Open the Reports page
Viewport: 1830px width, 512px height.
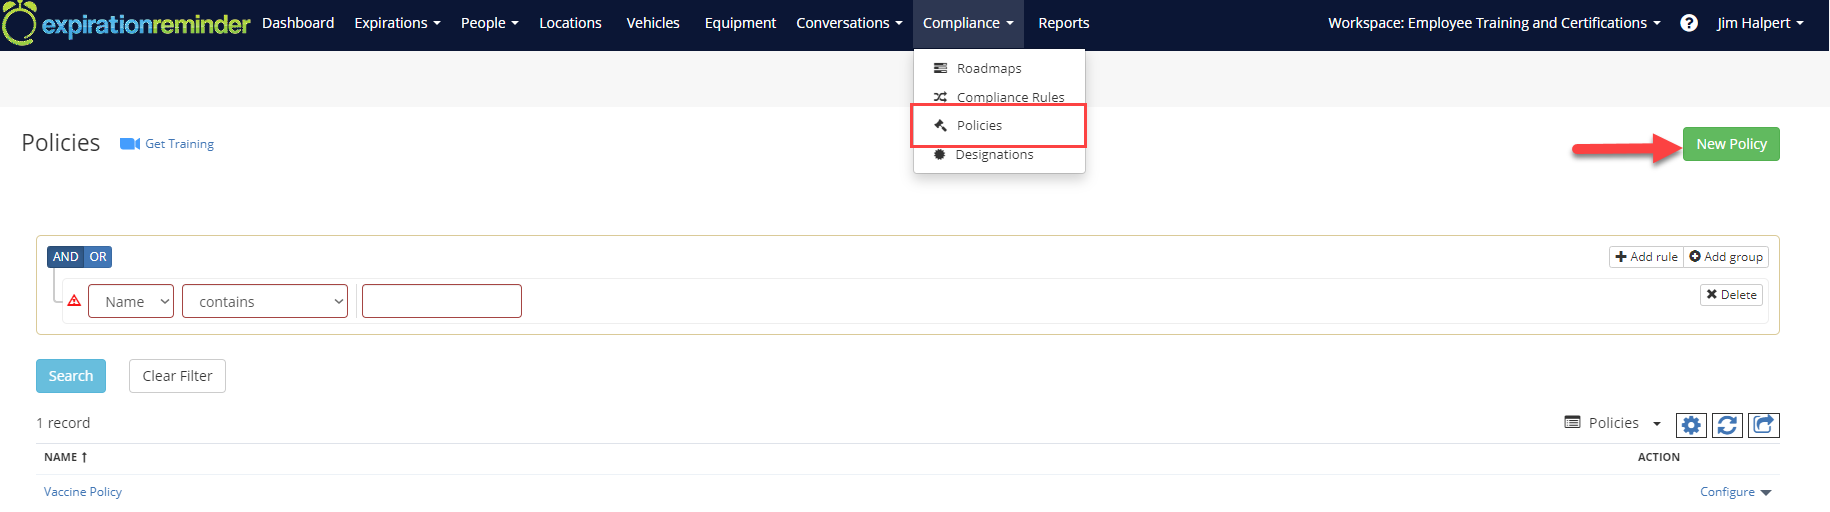click(x=1064, y=23)
